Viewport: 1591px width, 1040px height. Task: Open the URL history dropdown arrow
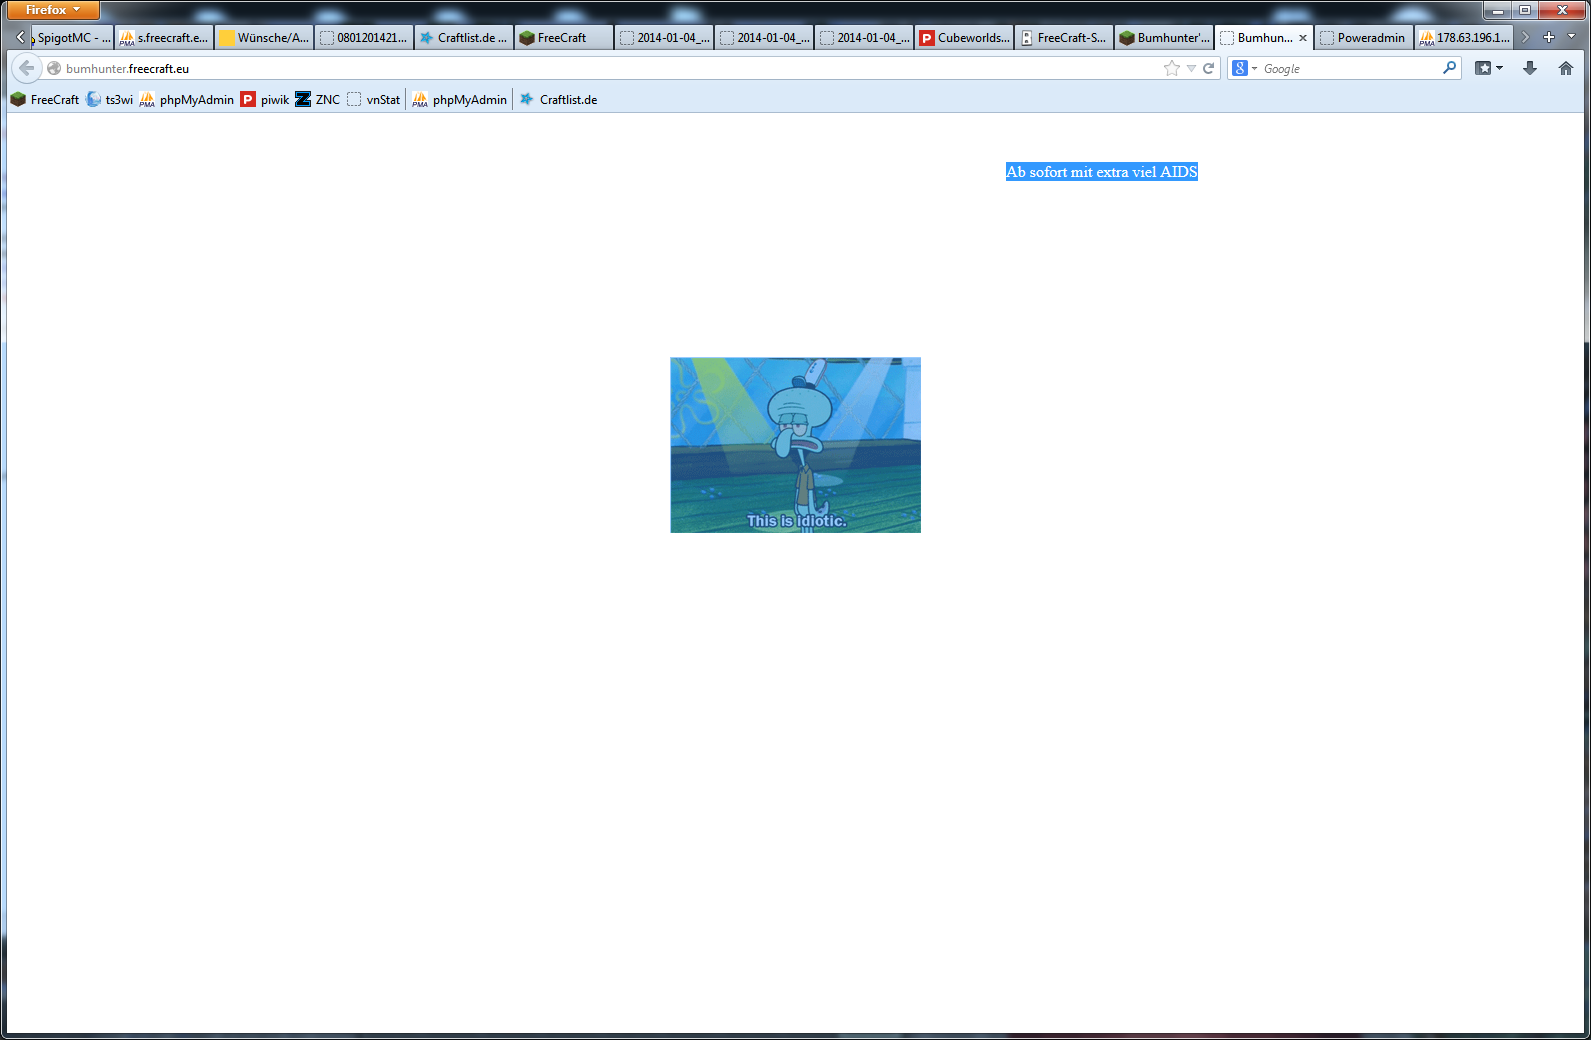(1191, 69)
